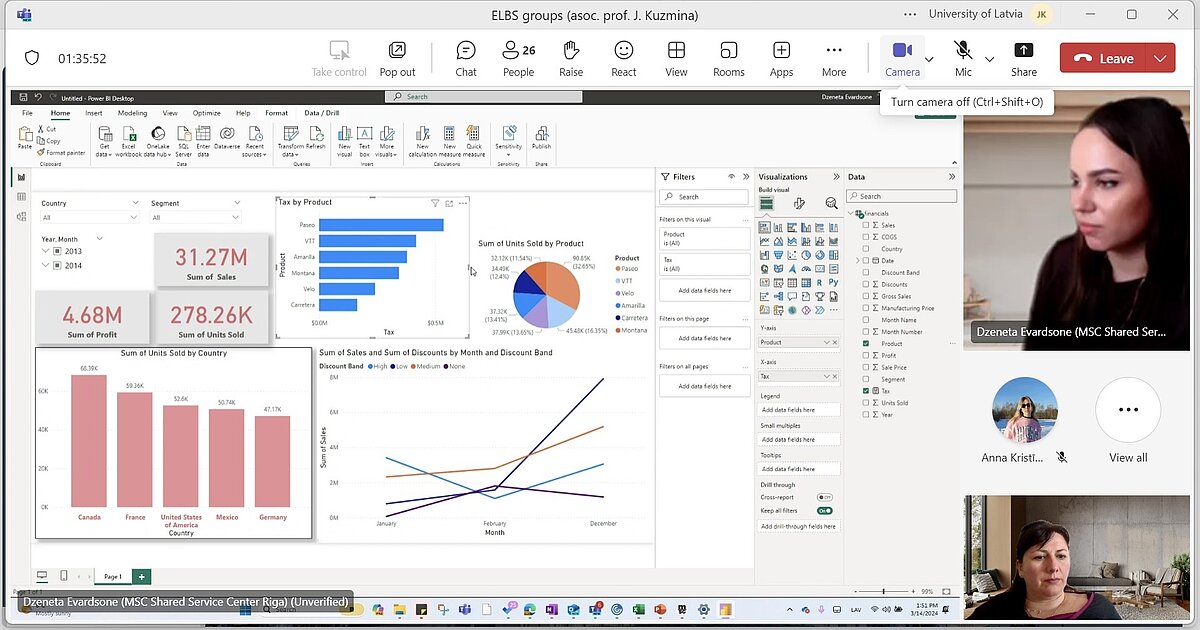
Task: Switch to the Data / Drill tab
Action: (x=322, y=113)
